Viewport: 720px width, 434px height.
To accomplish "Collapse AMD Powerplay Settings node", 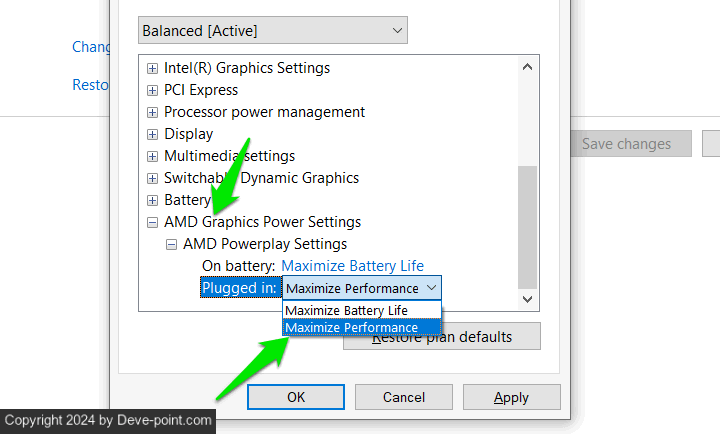I will [x=172, y=244].
